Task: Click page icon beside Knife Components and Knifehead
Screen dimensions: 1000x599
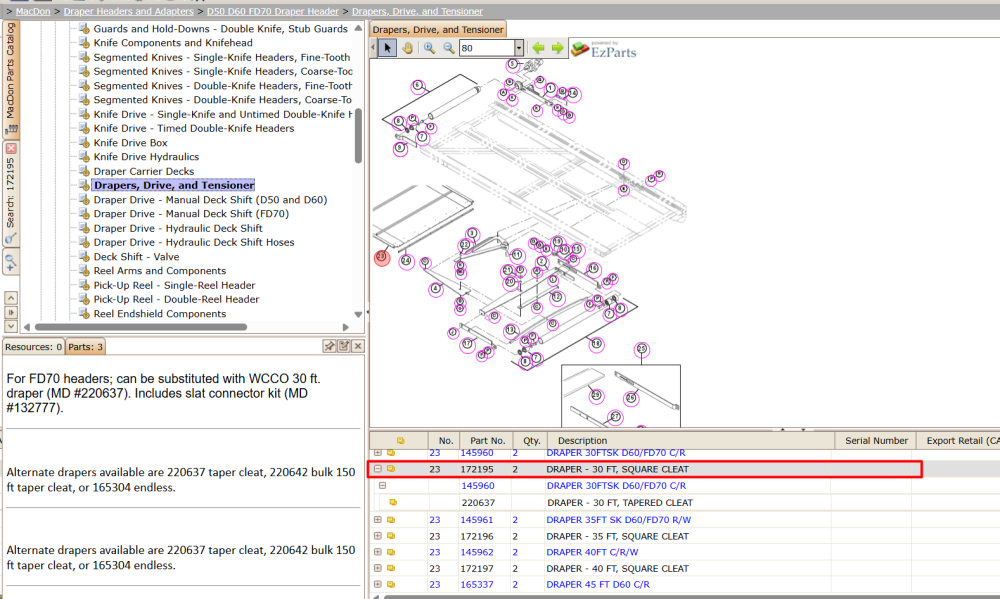Action: (x=84, y=43)
